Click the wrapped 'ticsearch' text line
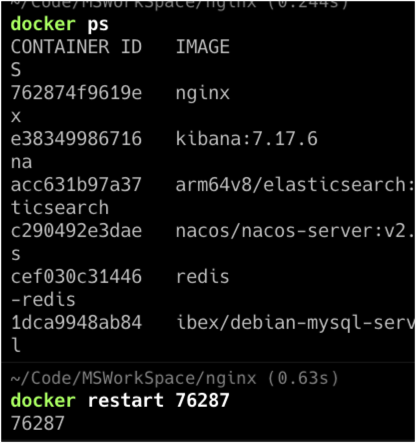This screenshot has width=416, height=443. (x=60, y=208)
